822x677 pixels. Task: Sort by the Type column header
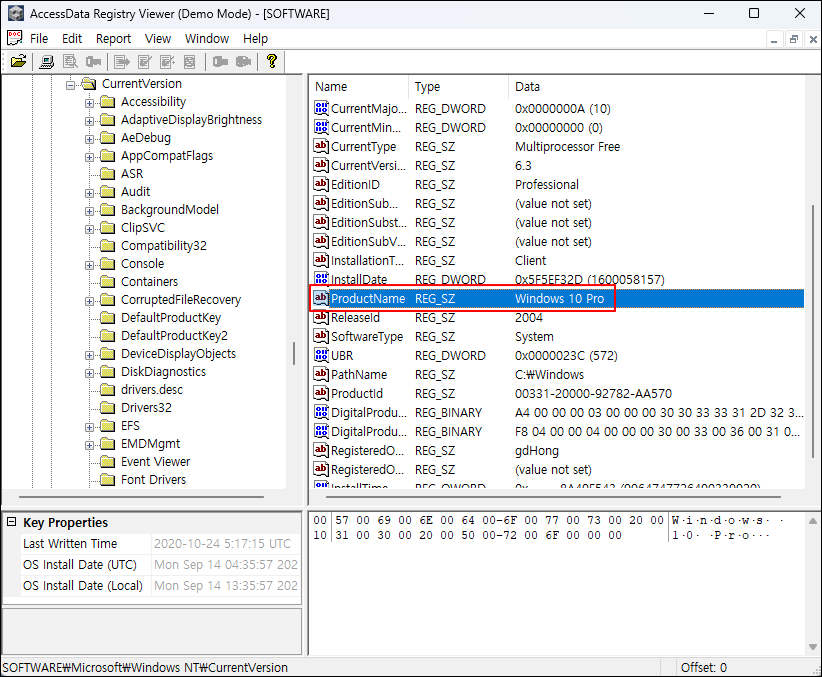click(x=459, y=87)
